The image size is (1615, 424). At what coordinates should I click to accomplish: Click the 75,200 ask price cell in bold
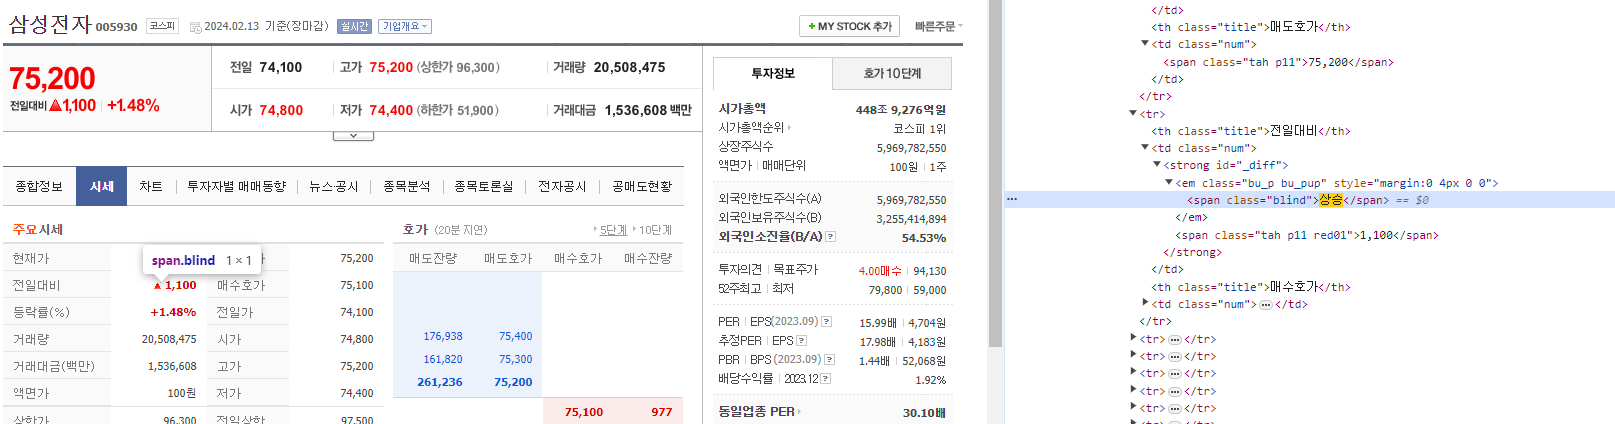(513, 382)
